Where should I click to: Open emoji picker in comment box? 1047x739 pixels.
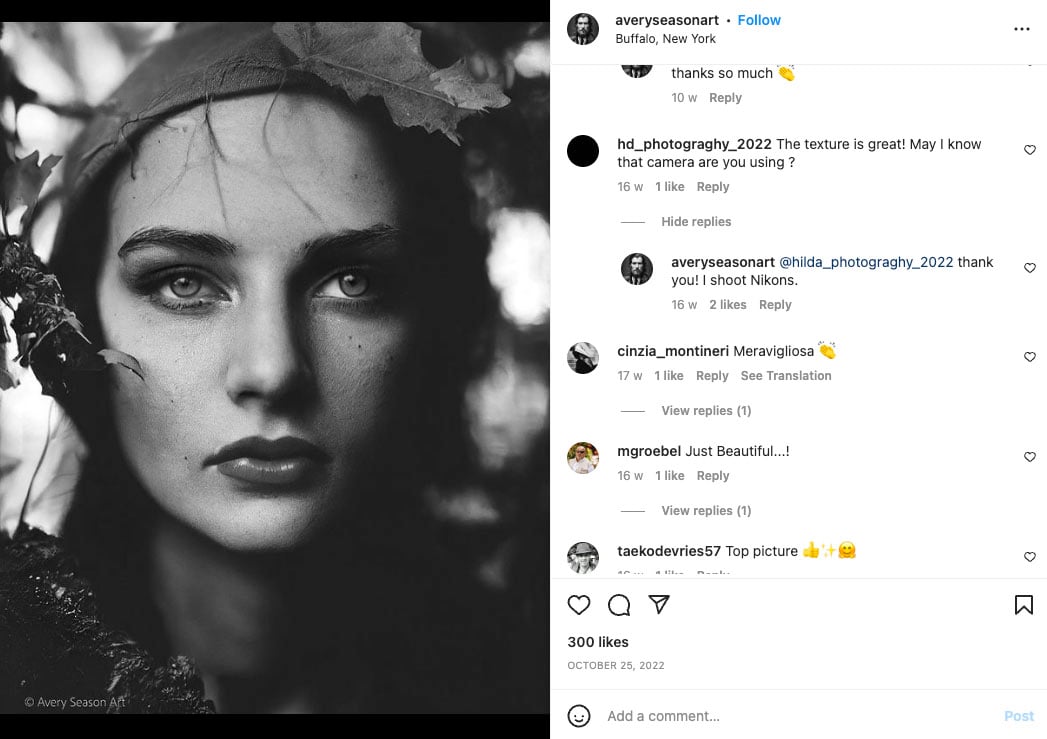[x=579, y=716]
